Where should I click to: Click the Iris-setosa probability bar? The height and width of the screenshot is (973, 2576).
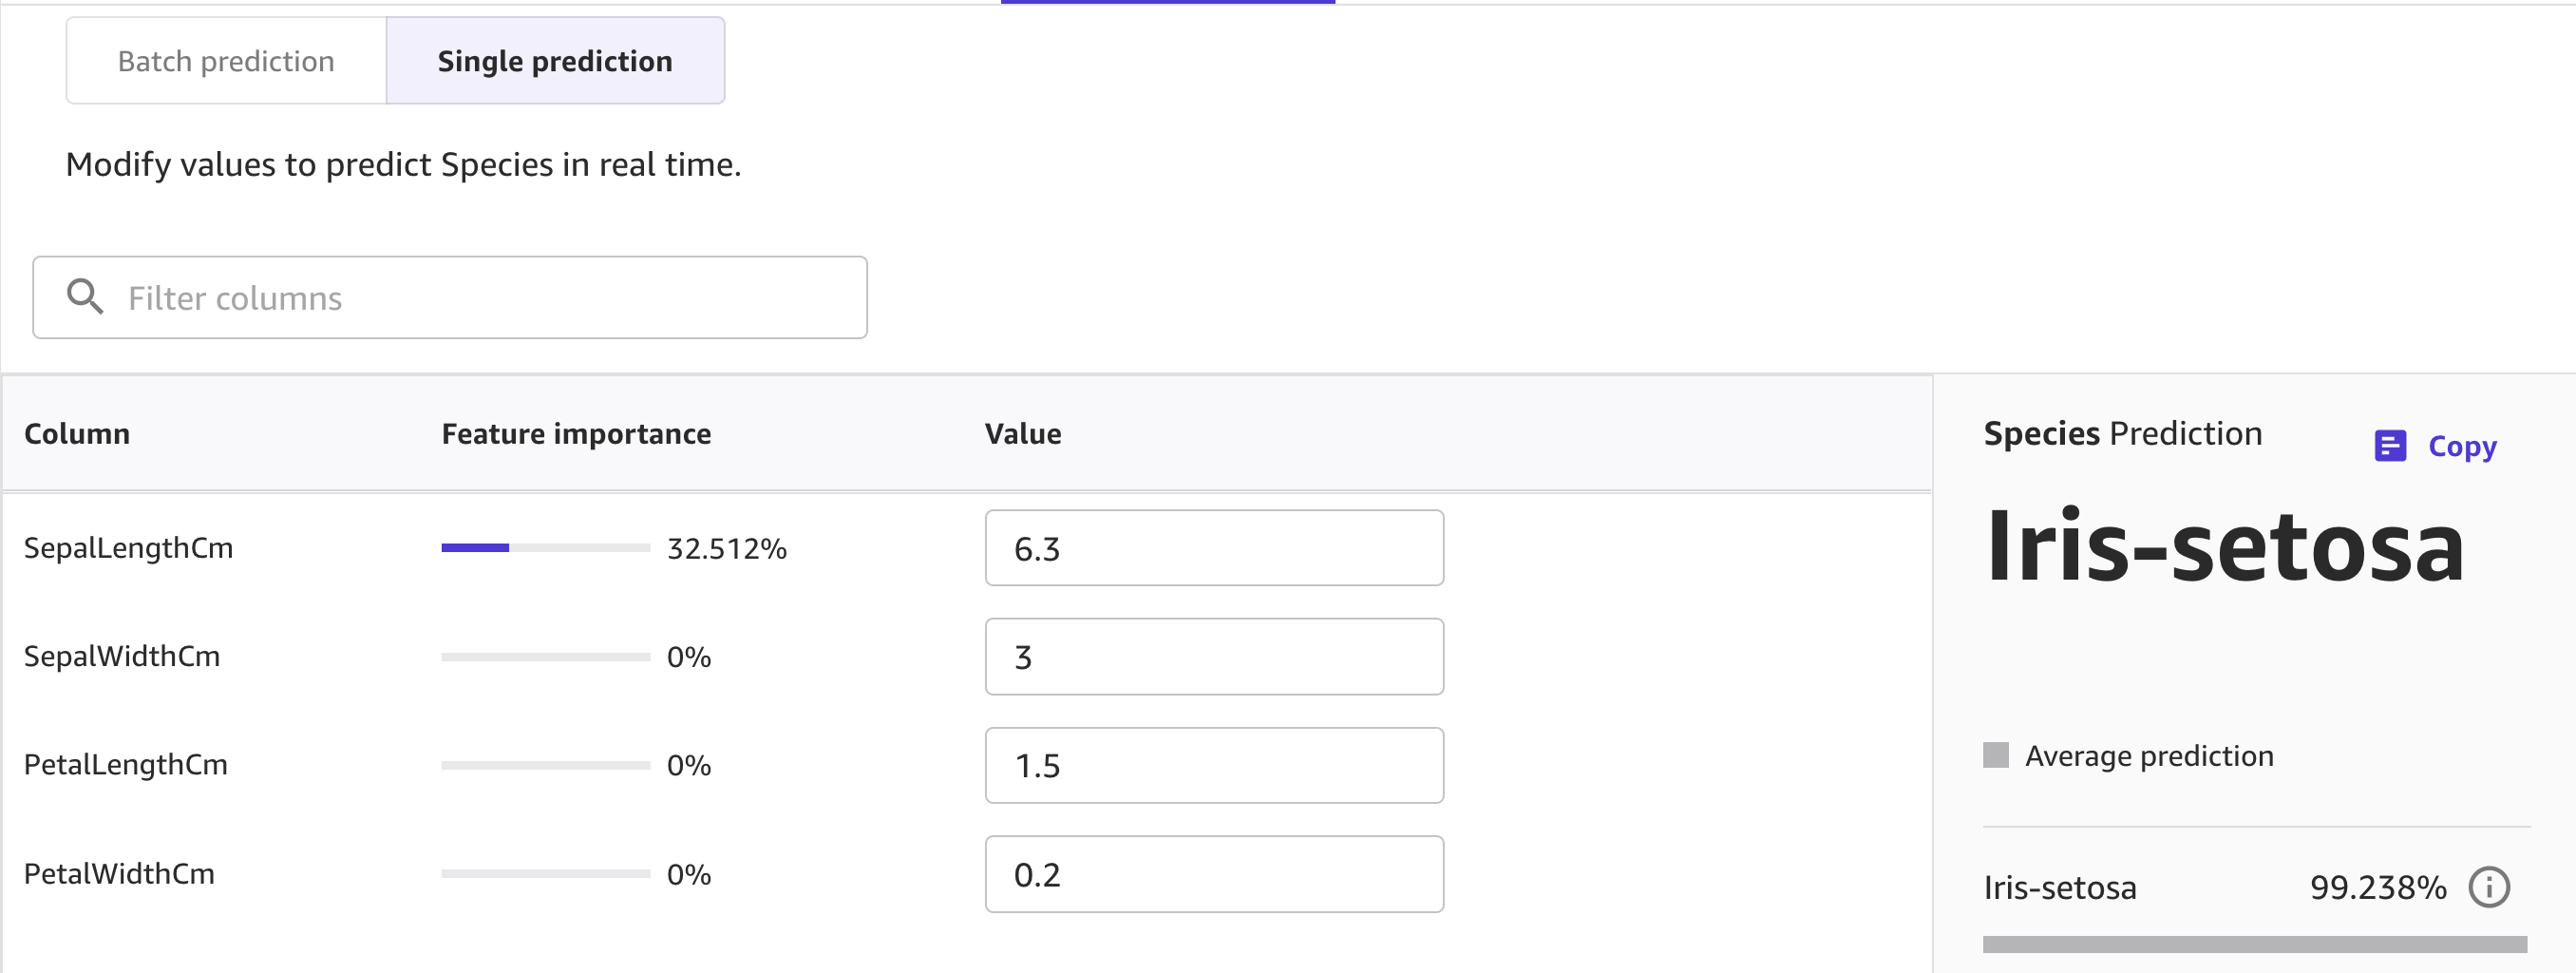point(2254,944)
